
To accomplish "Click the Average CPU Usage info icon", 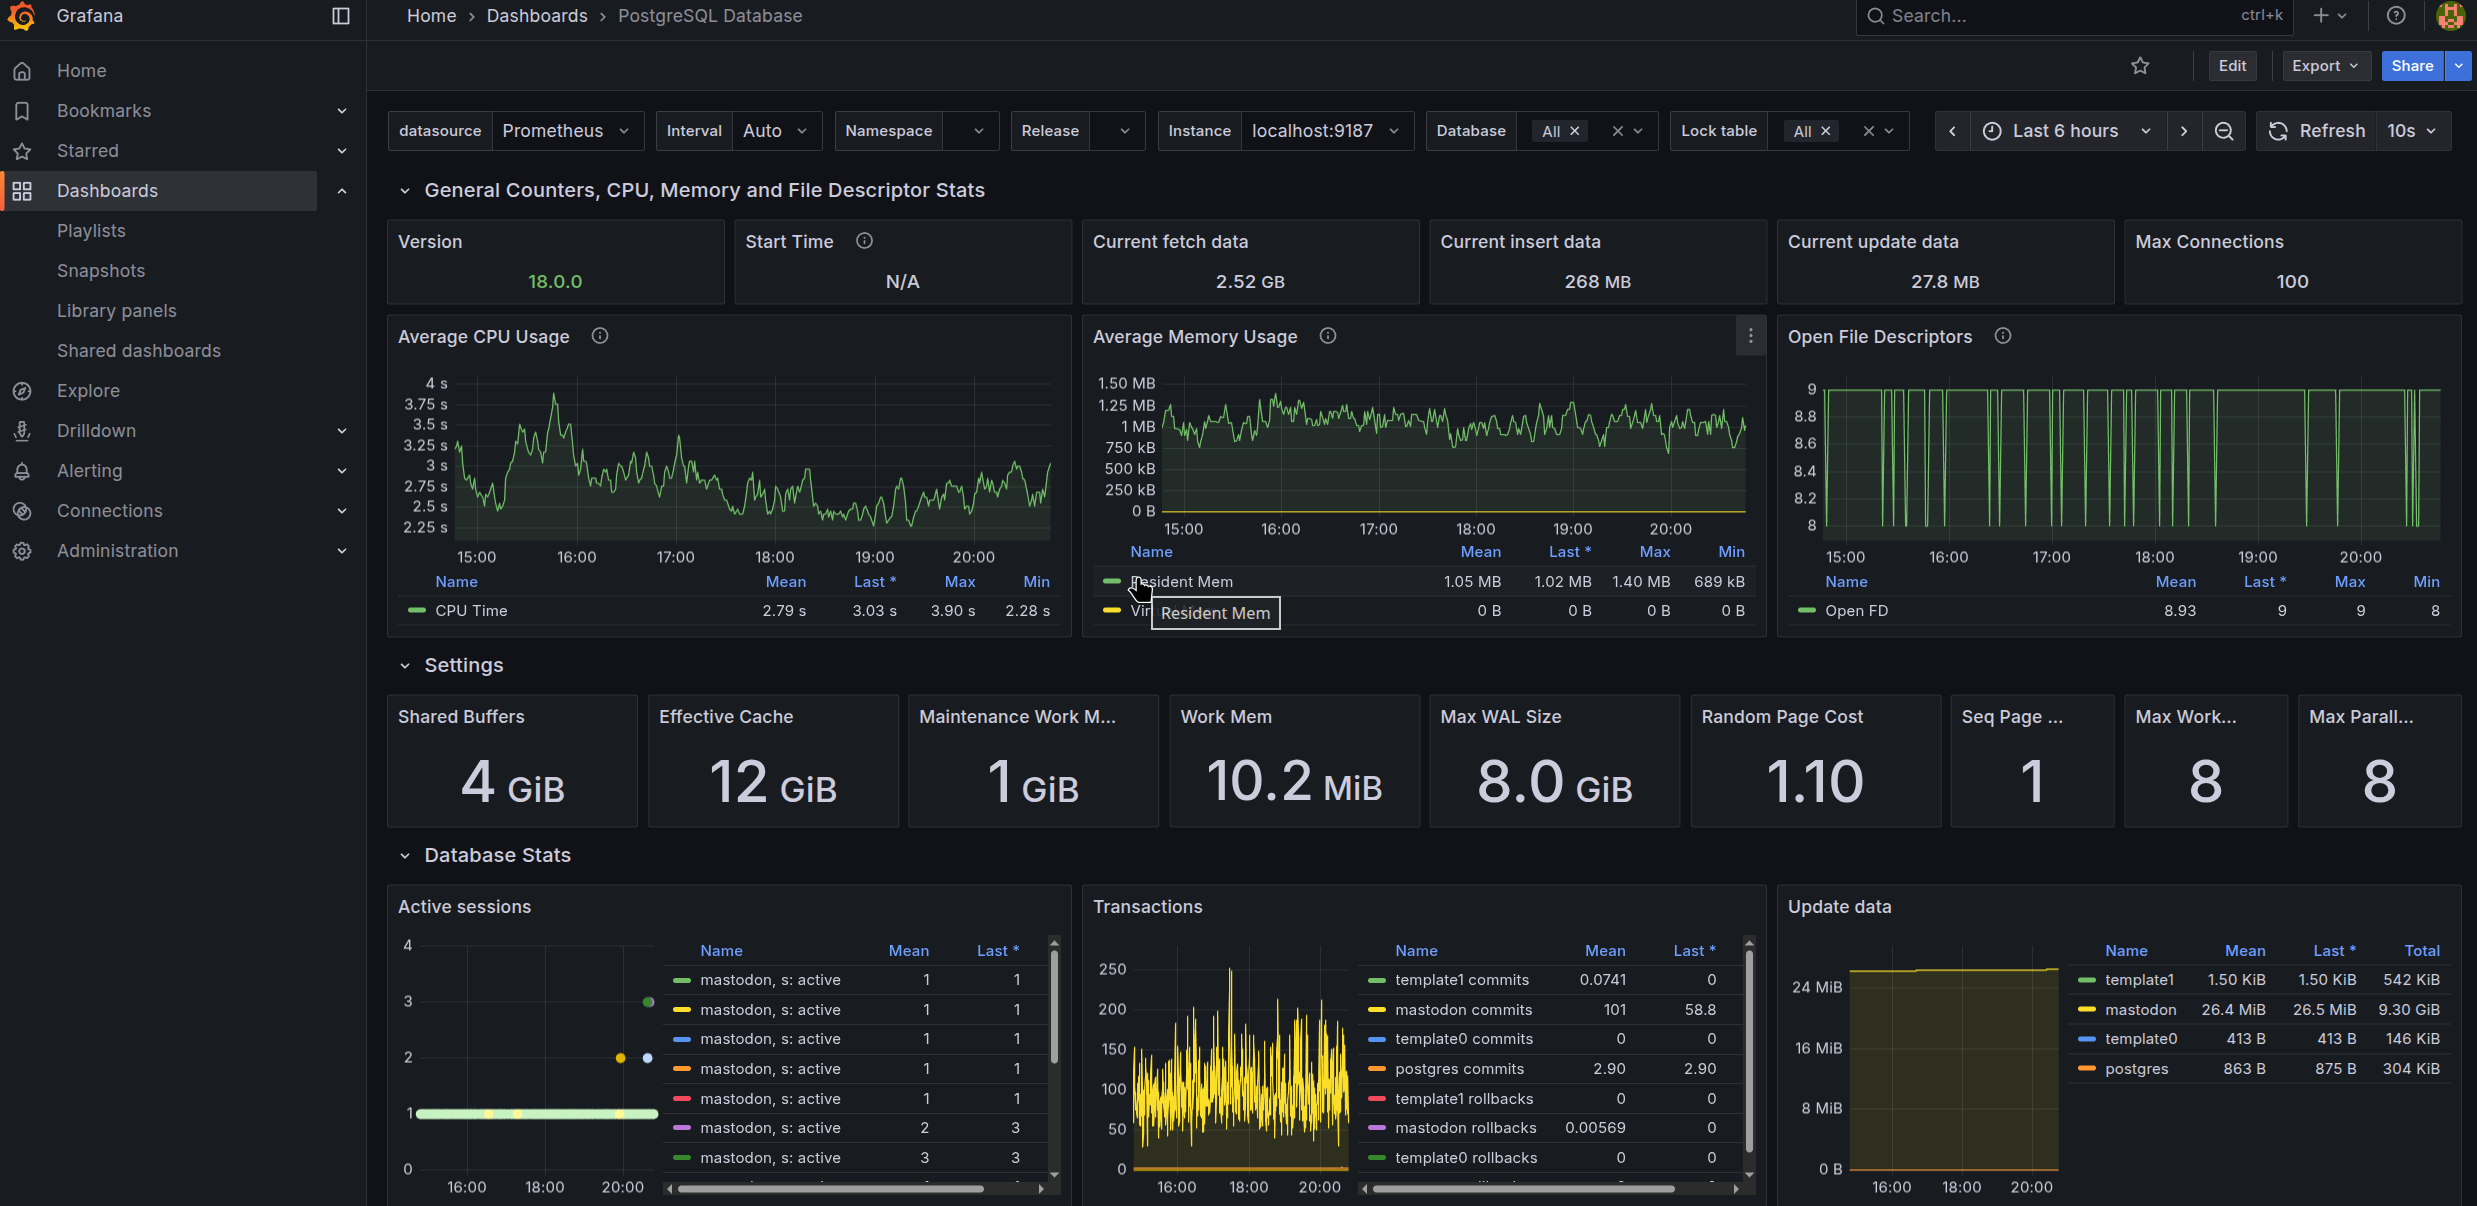I will pyautogui.click(x=600, y=336).
